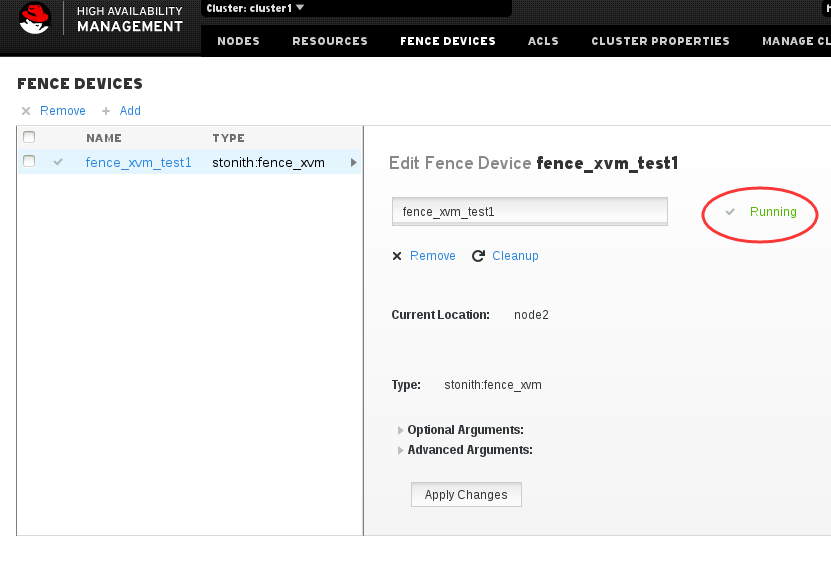Open the Cluster: cluster1 dropdown
The image size is (831, 562).
(255, 8)
